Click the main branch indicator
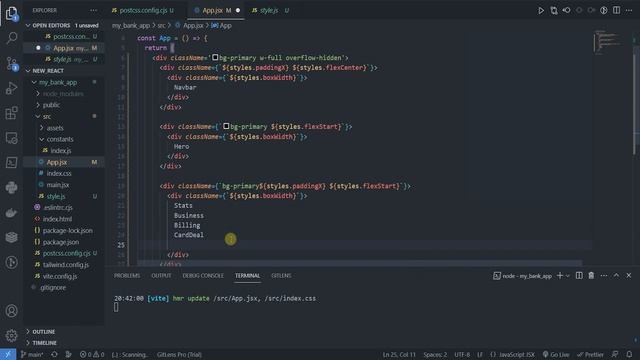640x360 pixels. (32, 354)
